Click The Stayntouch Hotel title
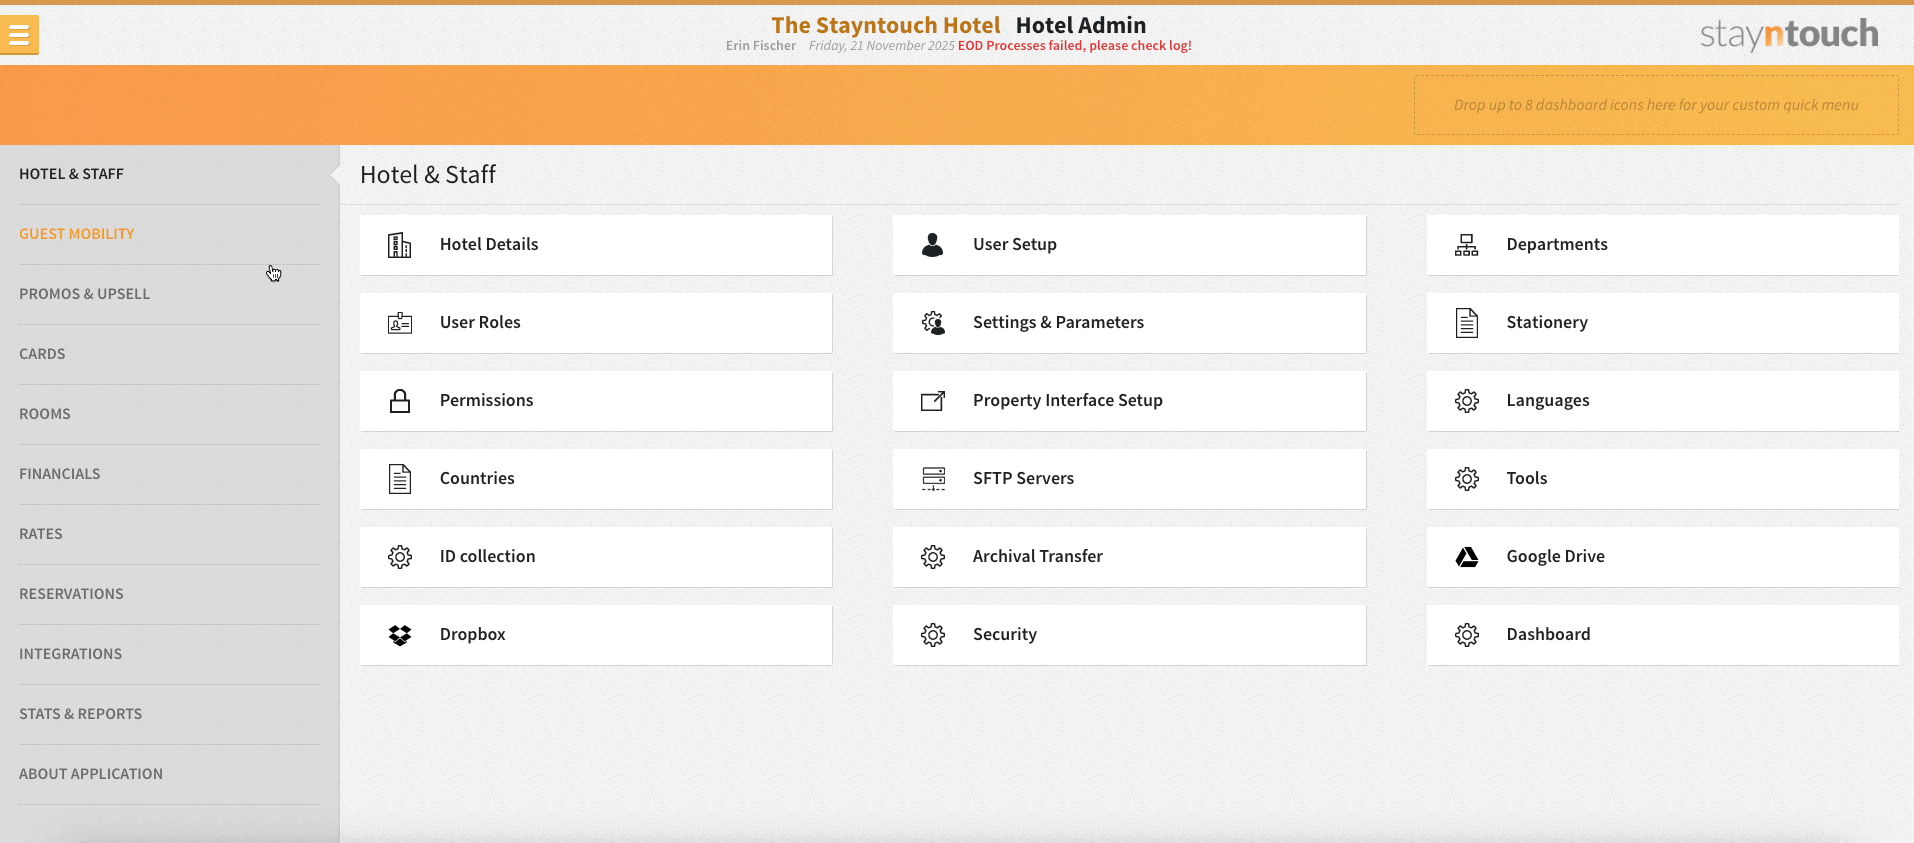Image resolution: width=1914 pixels, height=843 pixels. [886, 25]
